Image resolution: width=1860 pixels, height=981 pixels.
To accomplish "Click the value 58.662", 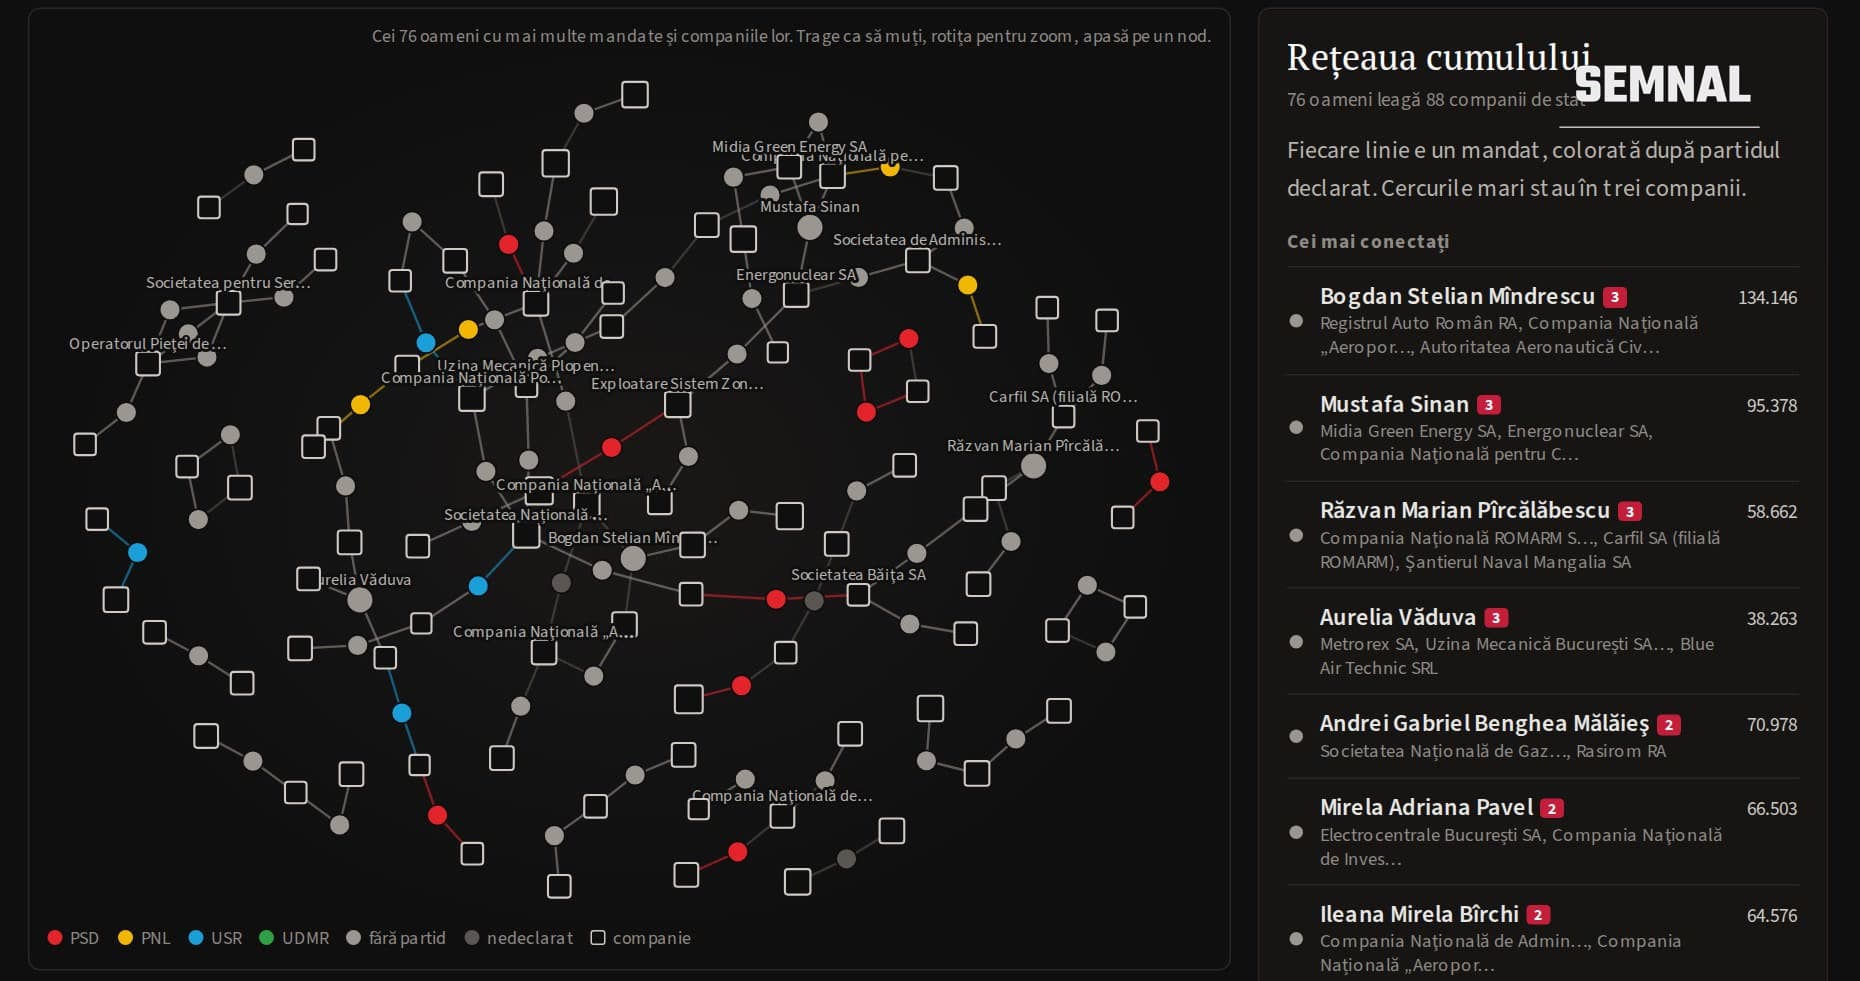I will (x=1772, y=512).
